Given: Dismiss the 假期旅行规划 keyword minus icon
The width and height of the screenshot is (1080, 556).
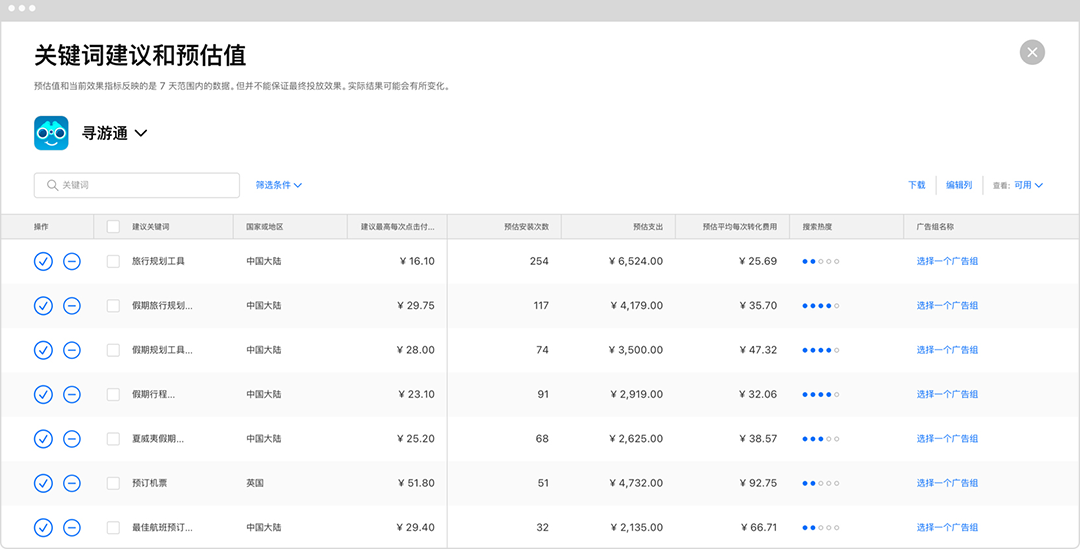Looking at the screenshot, I should pos(72,305).
